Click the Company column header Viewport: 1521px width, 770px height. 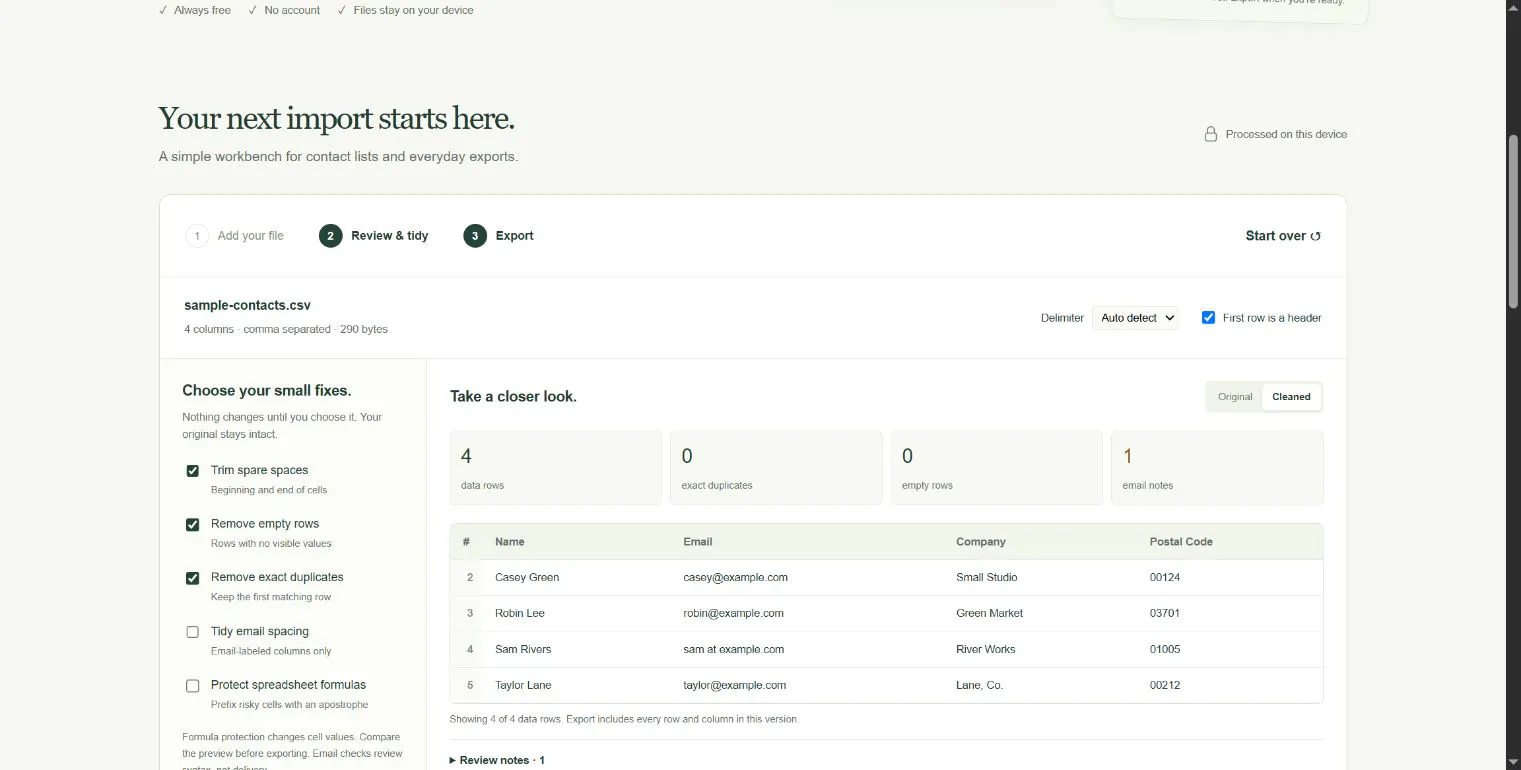click(981, 542)
